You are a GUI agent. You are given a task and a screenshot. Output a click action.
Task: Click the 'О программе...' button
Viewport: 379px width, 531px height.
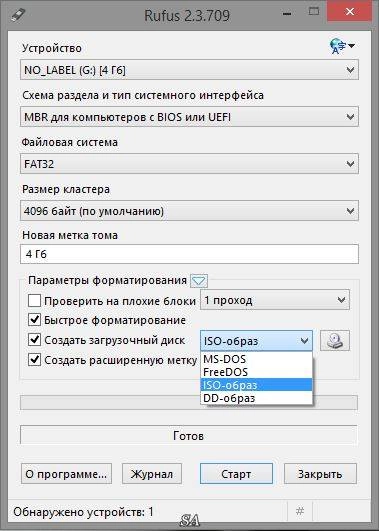click(66, 473)
